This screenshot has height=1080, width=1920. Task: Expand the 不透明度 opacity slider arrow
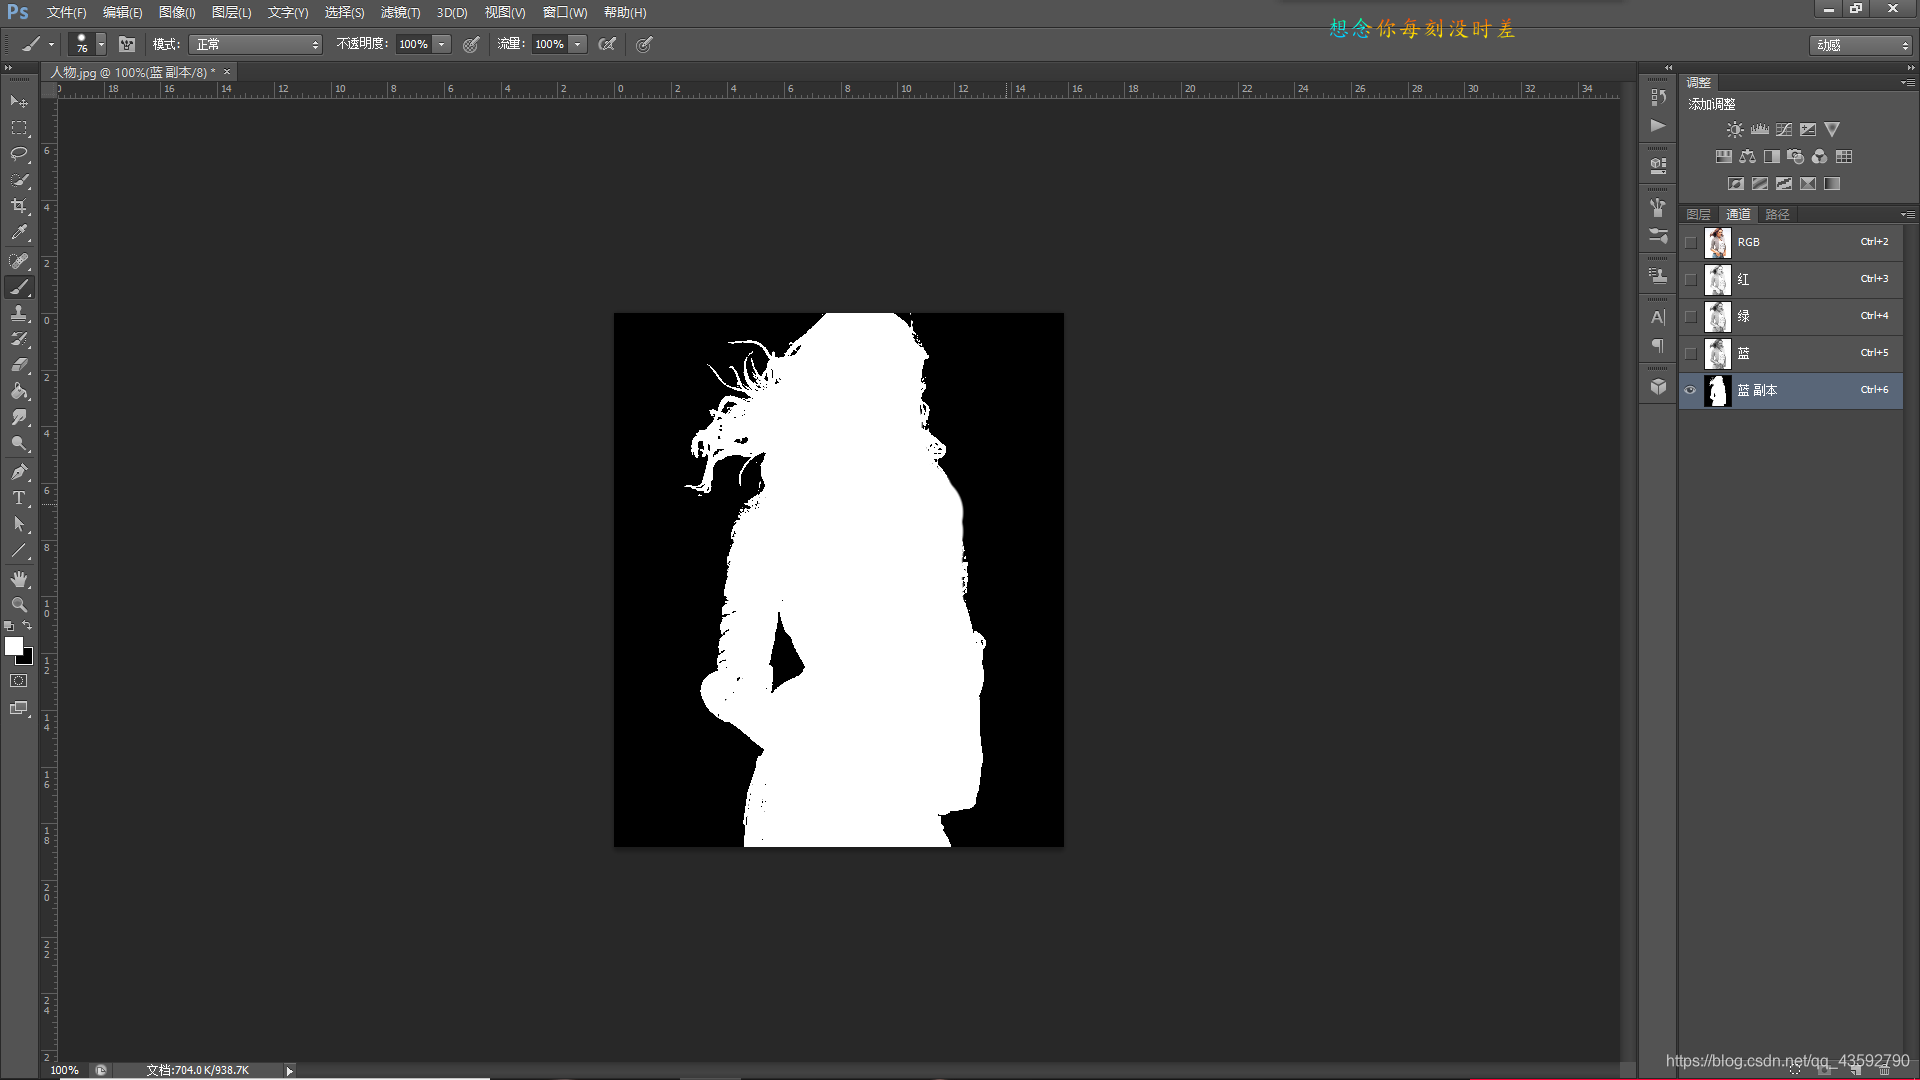[441, 44]
